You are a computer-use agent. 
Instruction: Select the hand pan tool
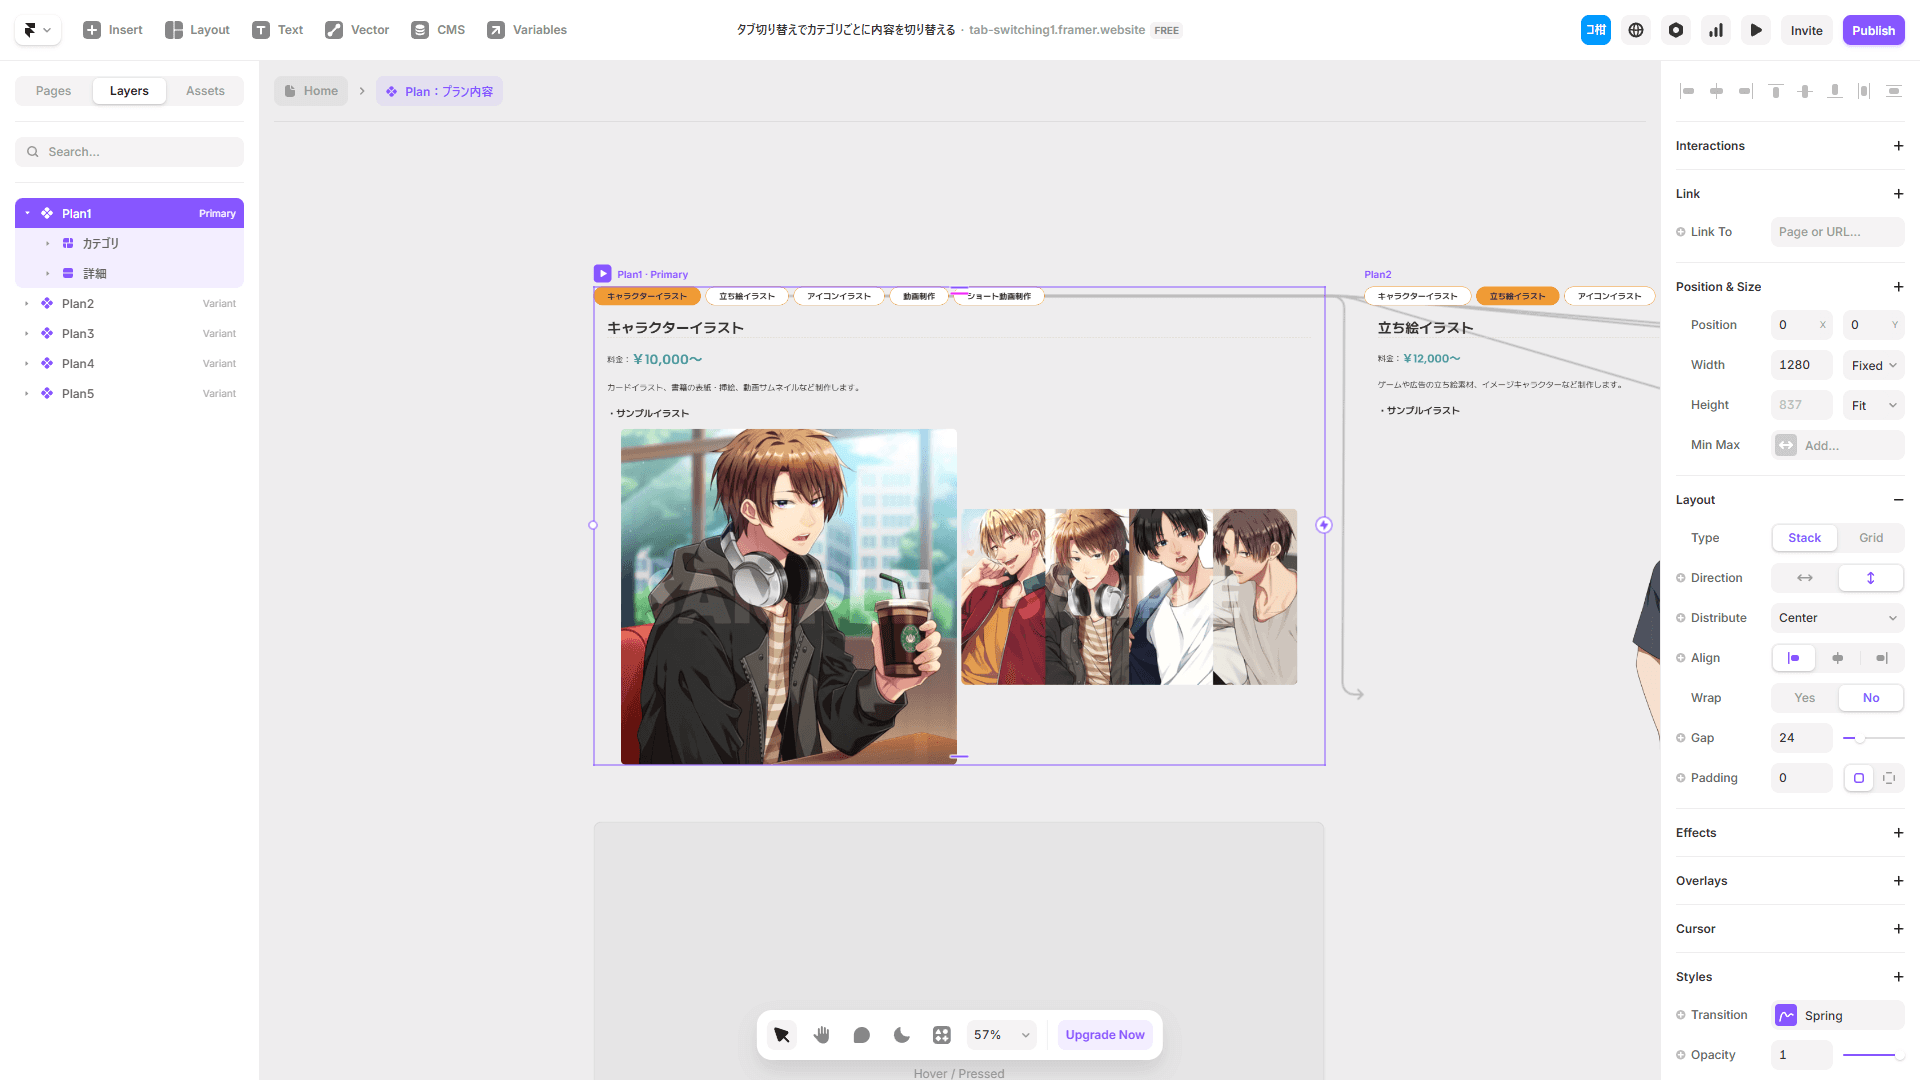(x=822, y=1035)
